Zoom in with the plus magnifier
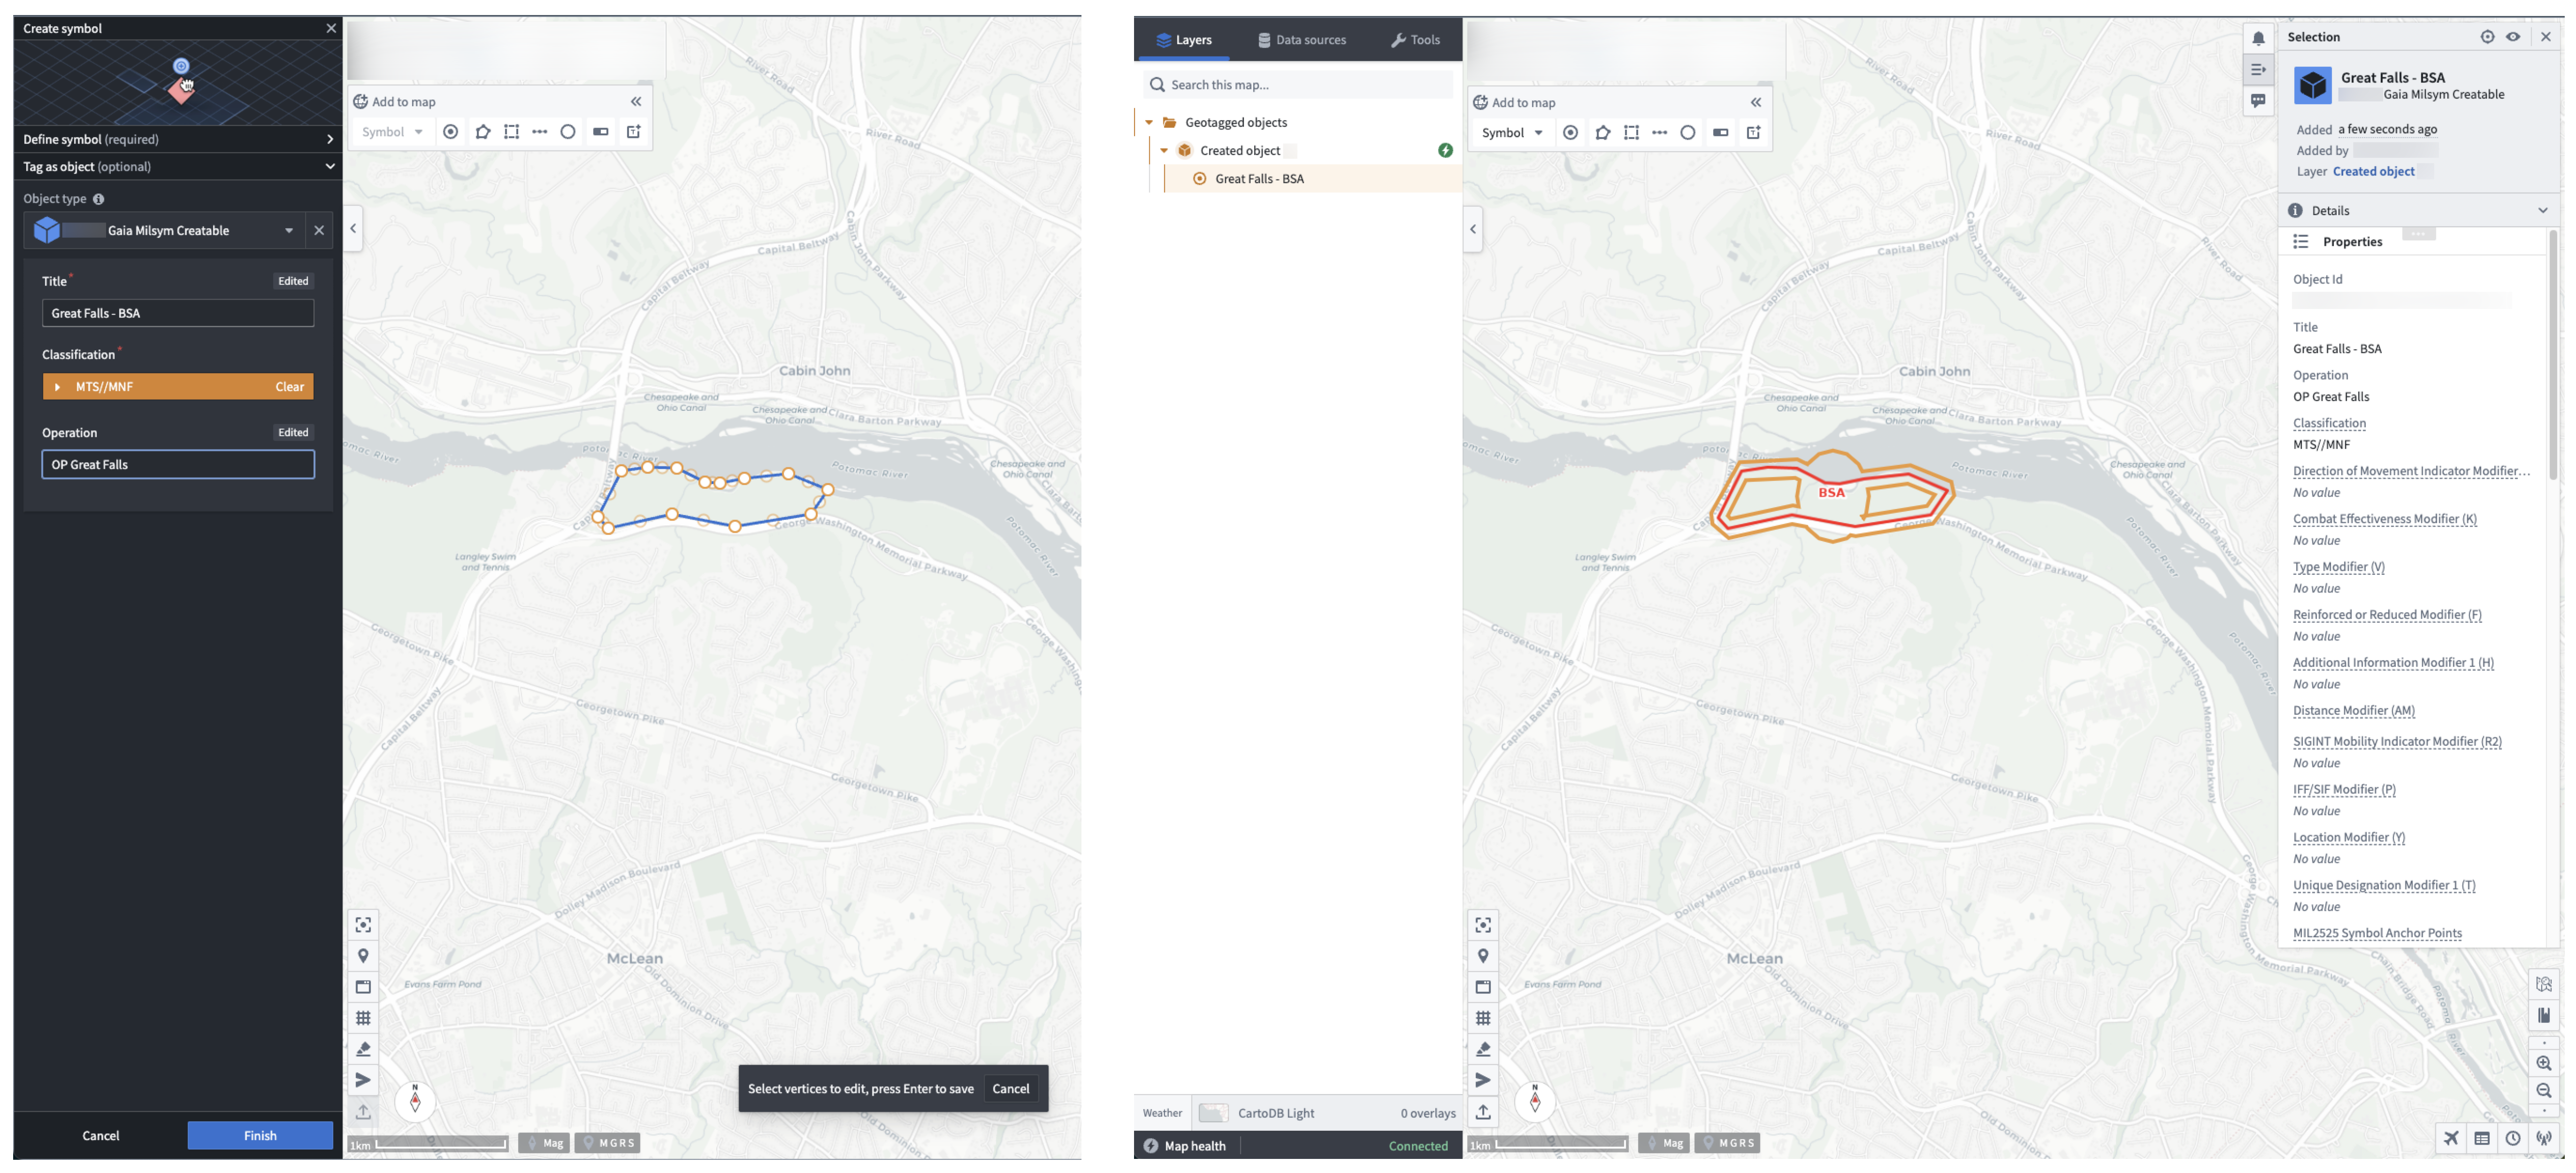 pyautogui.click(x=2543, y=1063)
